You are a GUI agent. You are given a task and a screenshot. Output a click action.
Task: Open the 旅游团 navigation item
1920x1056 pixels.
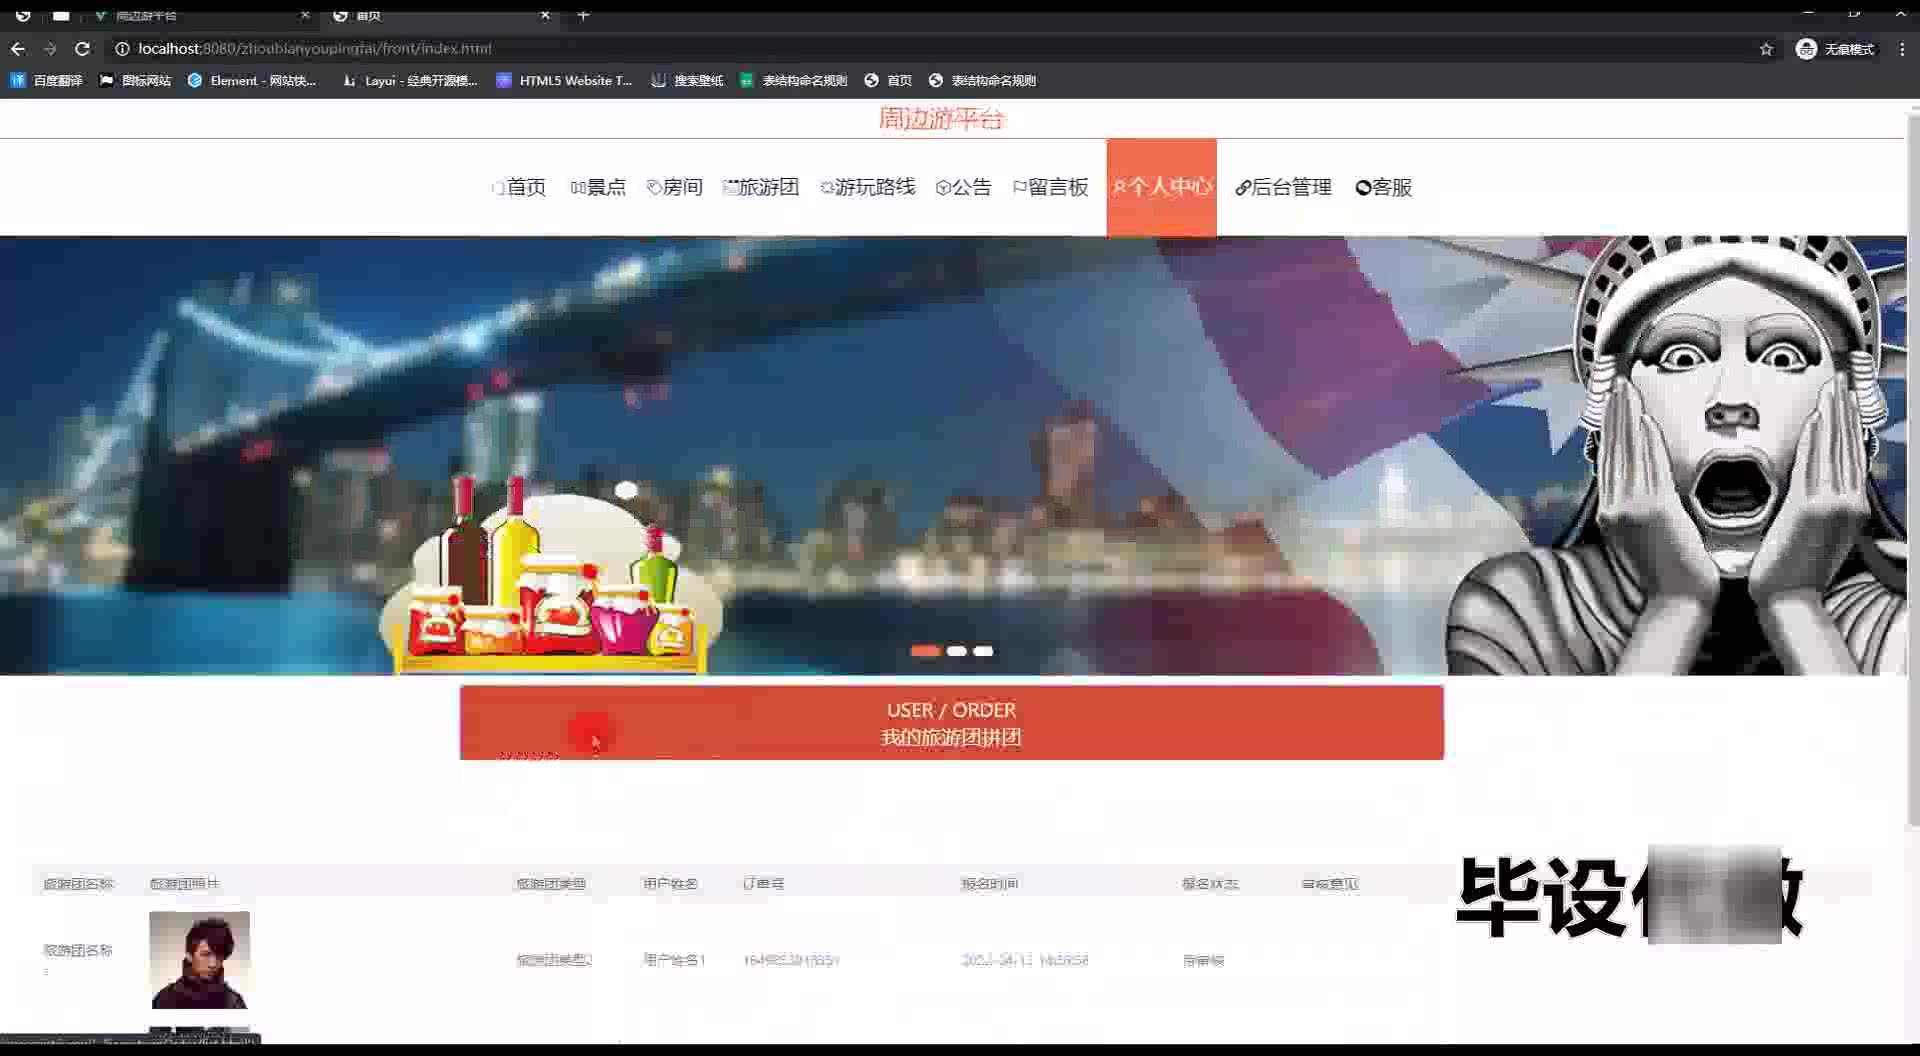761,187
